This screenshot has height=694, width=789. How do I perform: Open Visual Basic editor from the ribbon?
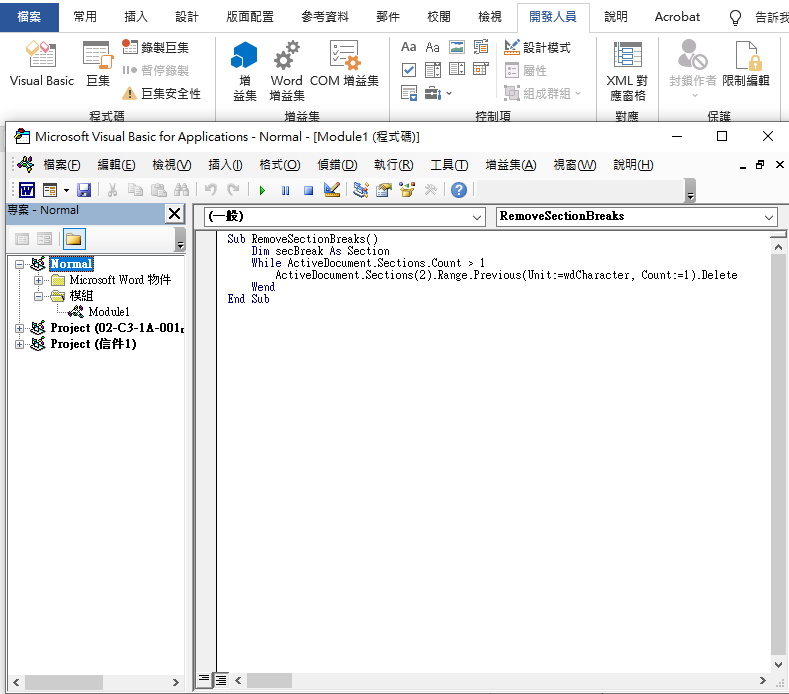pos(42,63)
